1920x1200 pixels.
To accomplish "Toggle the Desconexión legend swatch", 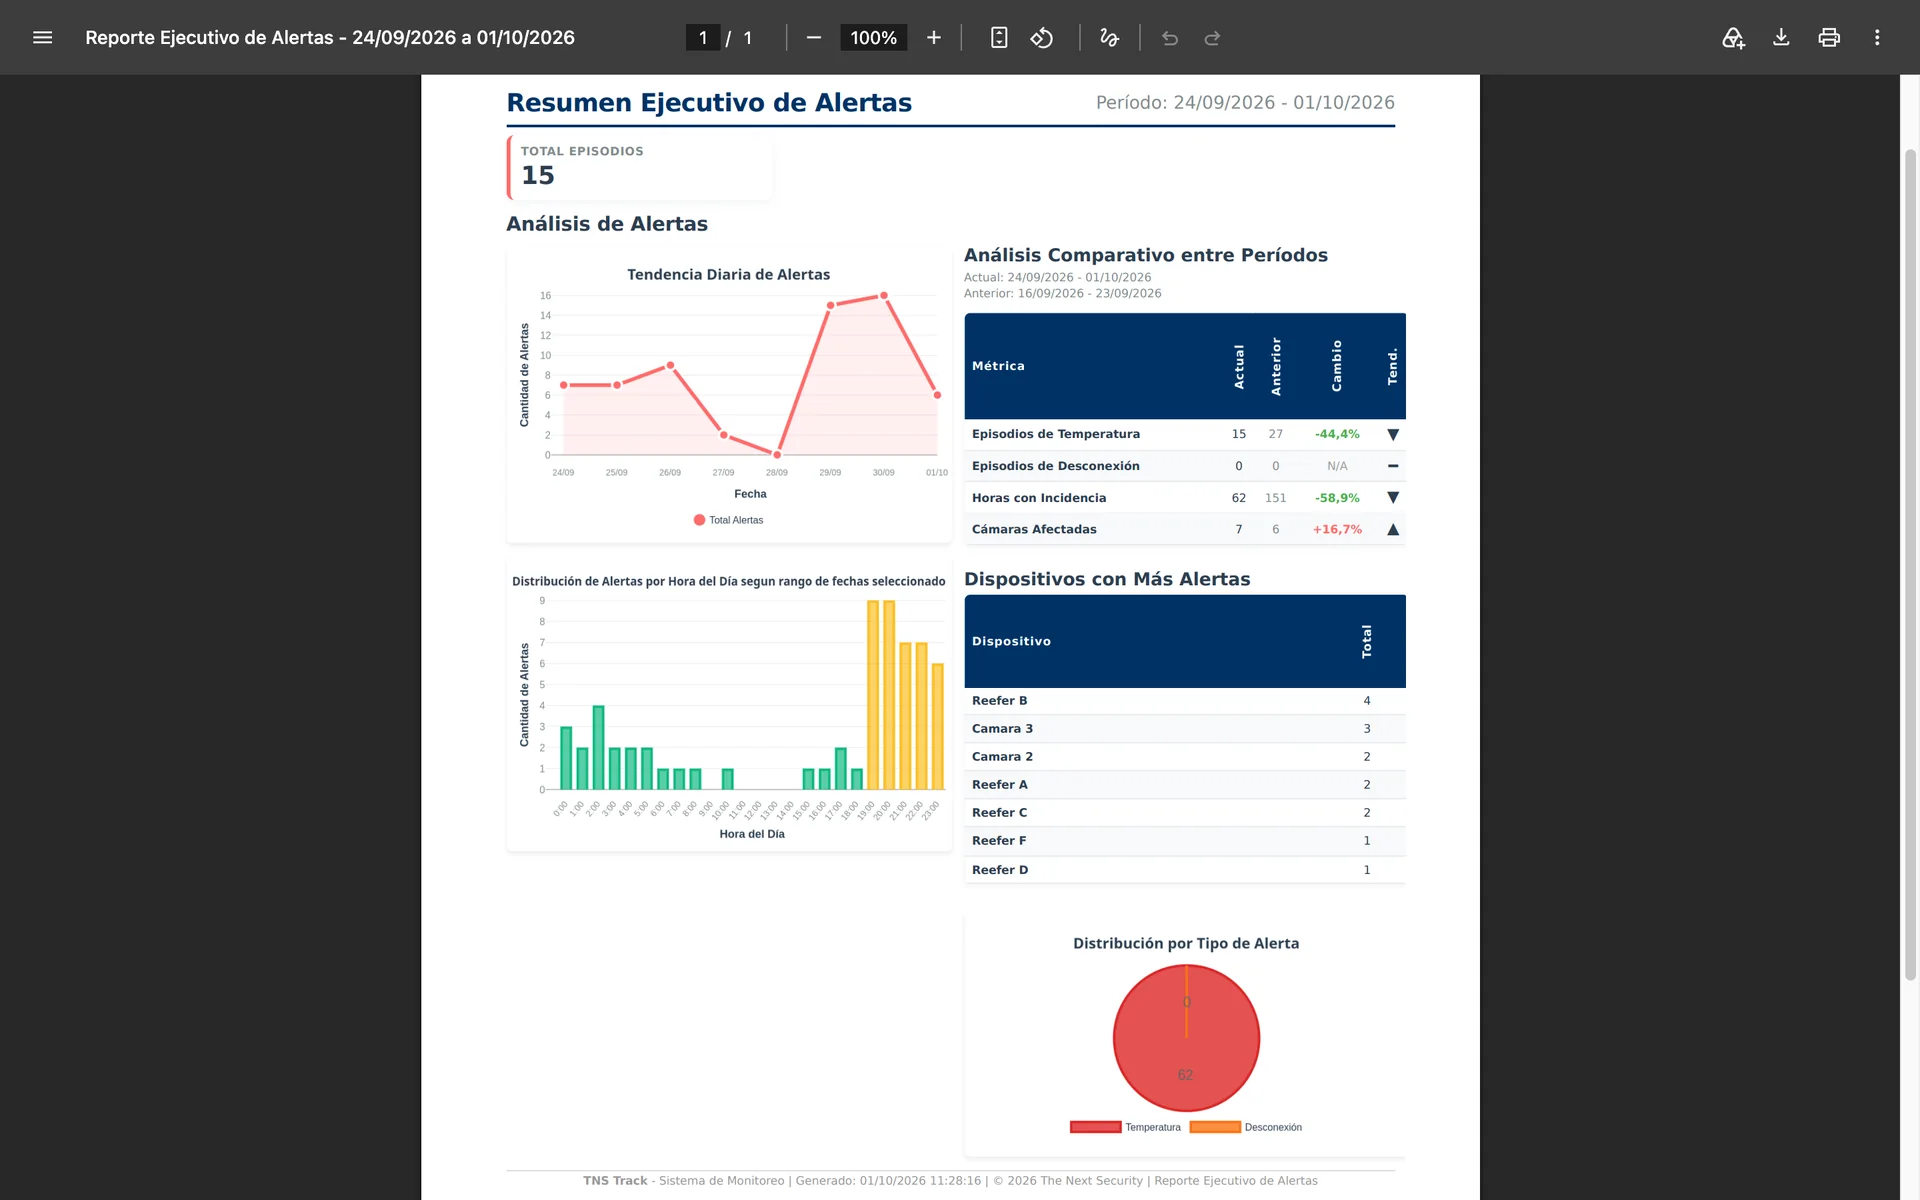I will tap(1215, 1127).
